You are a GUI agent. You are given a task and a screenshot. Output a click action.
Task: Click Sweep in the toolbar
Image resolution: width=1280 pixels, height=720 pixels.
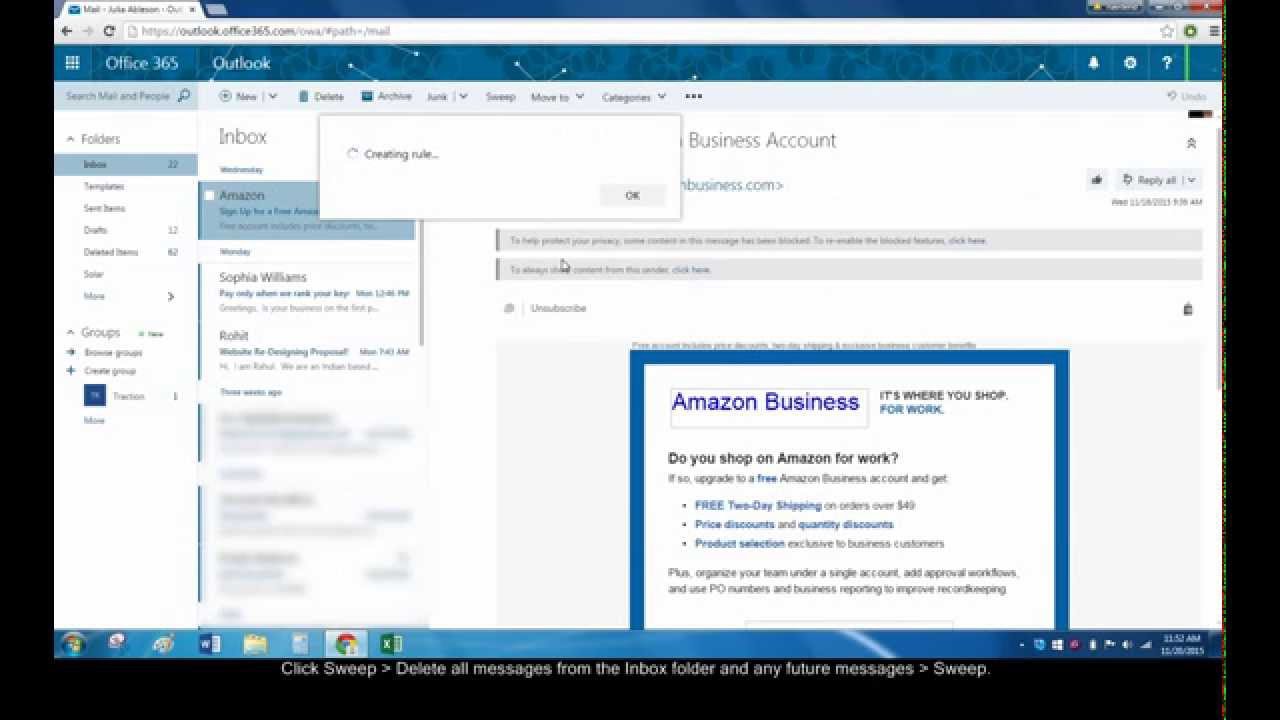[x=500, y=97]
